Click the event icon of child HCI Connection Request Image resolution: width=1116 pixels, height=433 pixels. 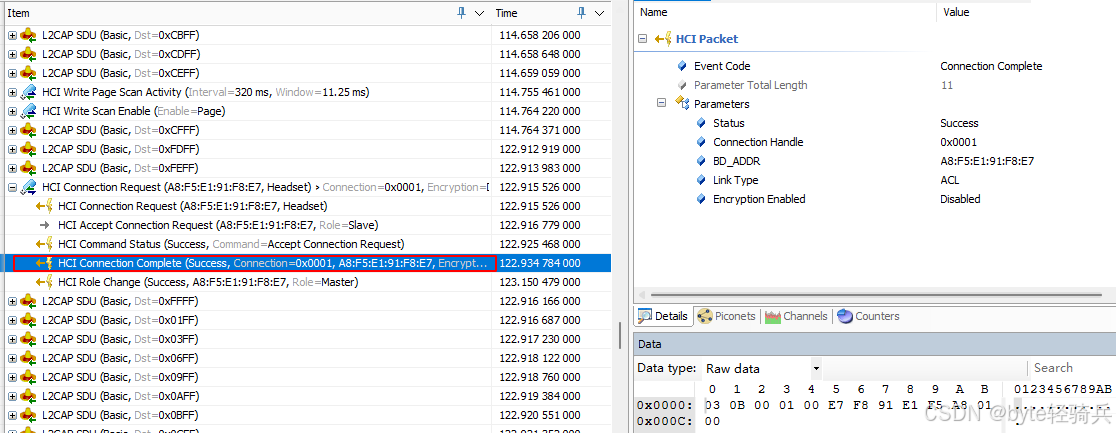point(44,207)
